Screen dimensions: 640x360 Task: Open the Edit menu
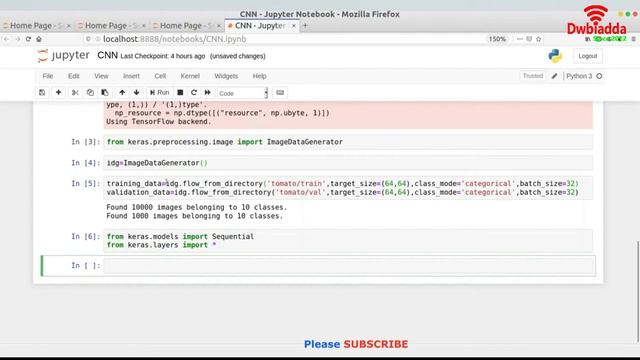coord(74,76)
